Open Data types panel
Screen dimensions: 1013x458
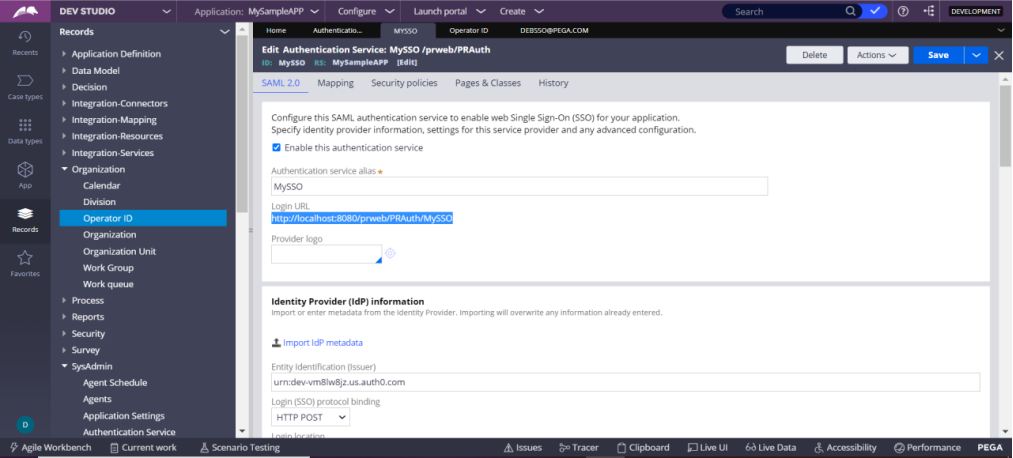(x=25, y=131)
